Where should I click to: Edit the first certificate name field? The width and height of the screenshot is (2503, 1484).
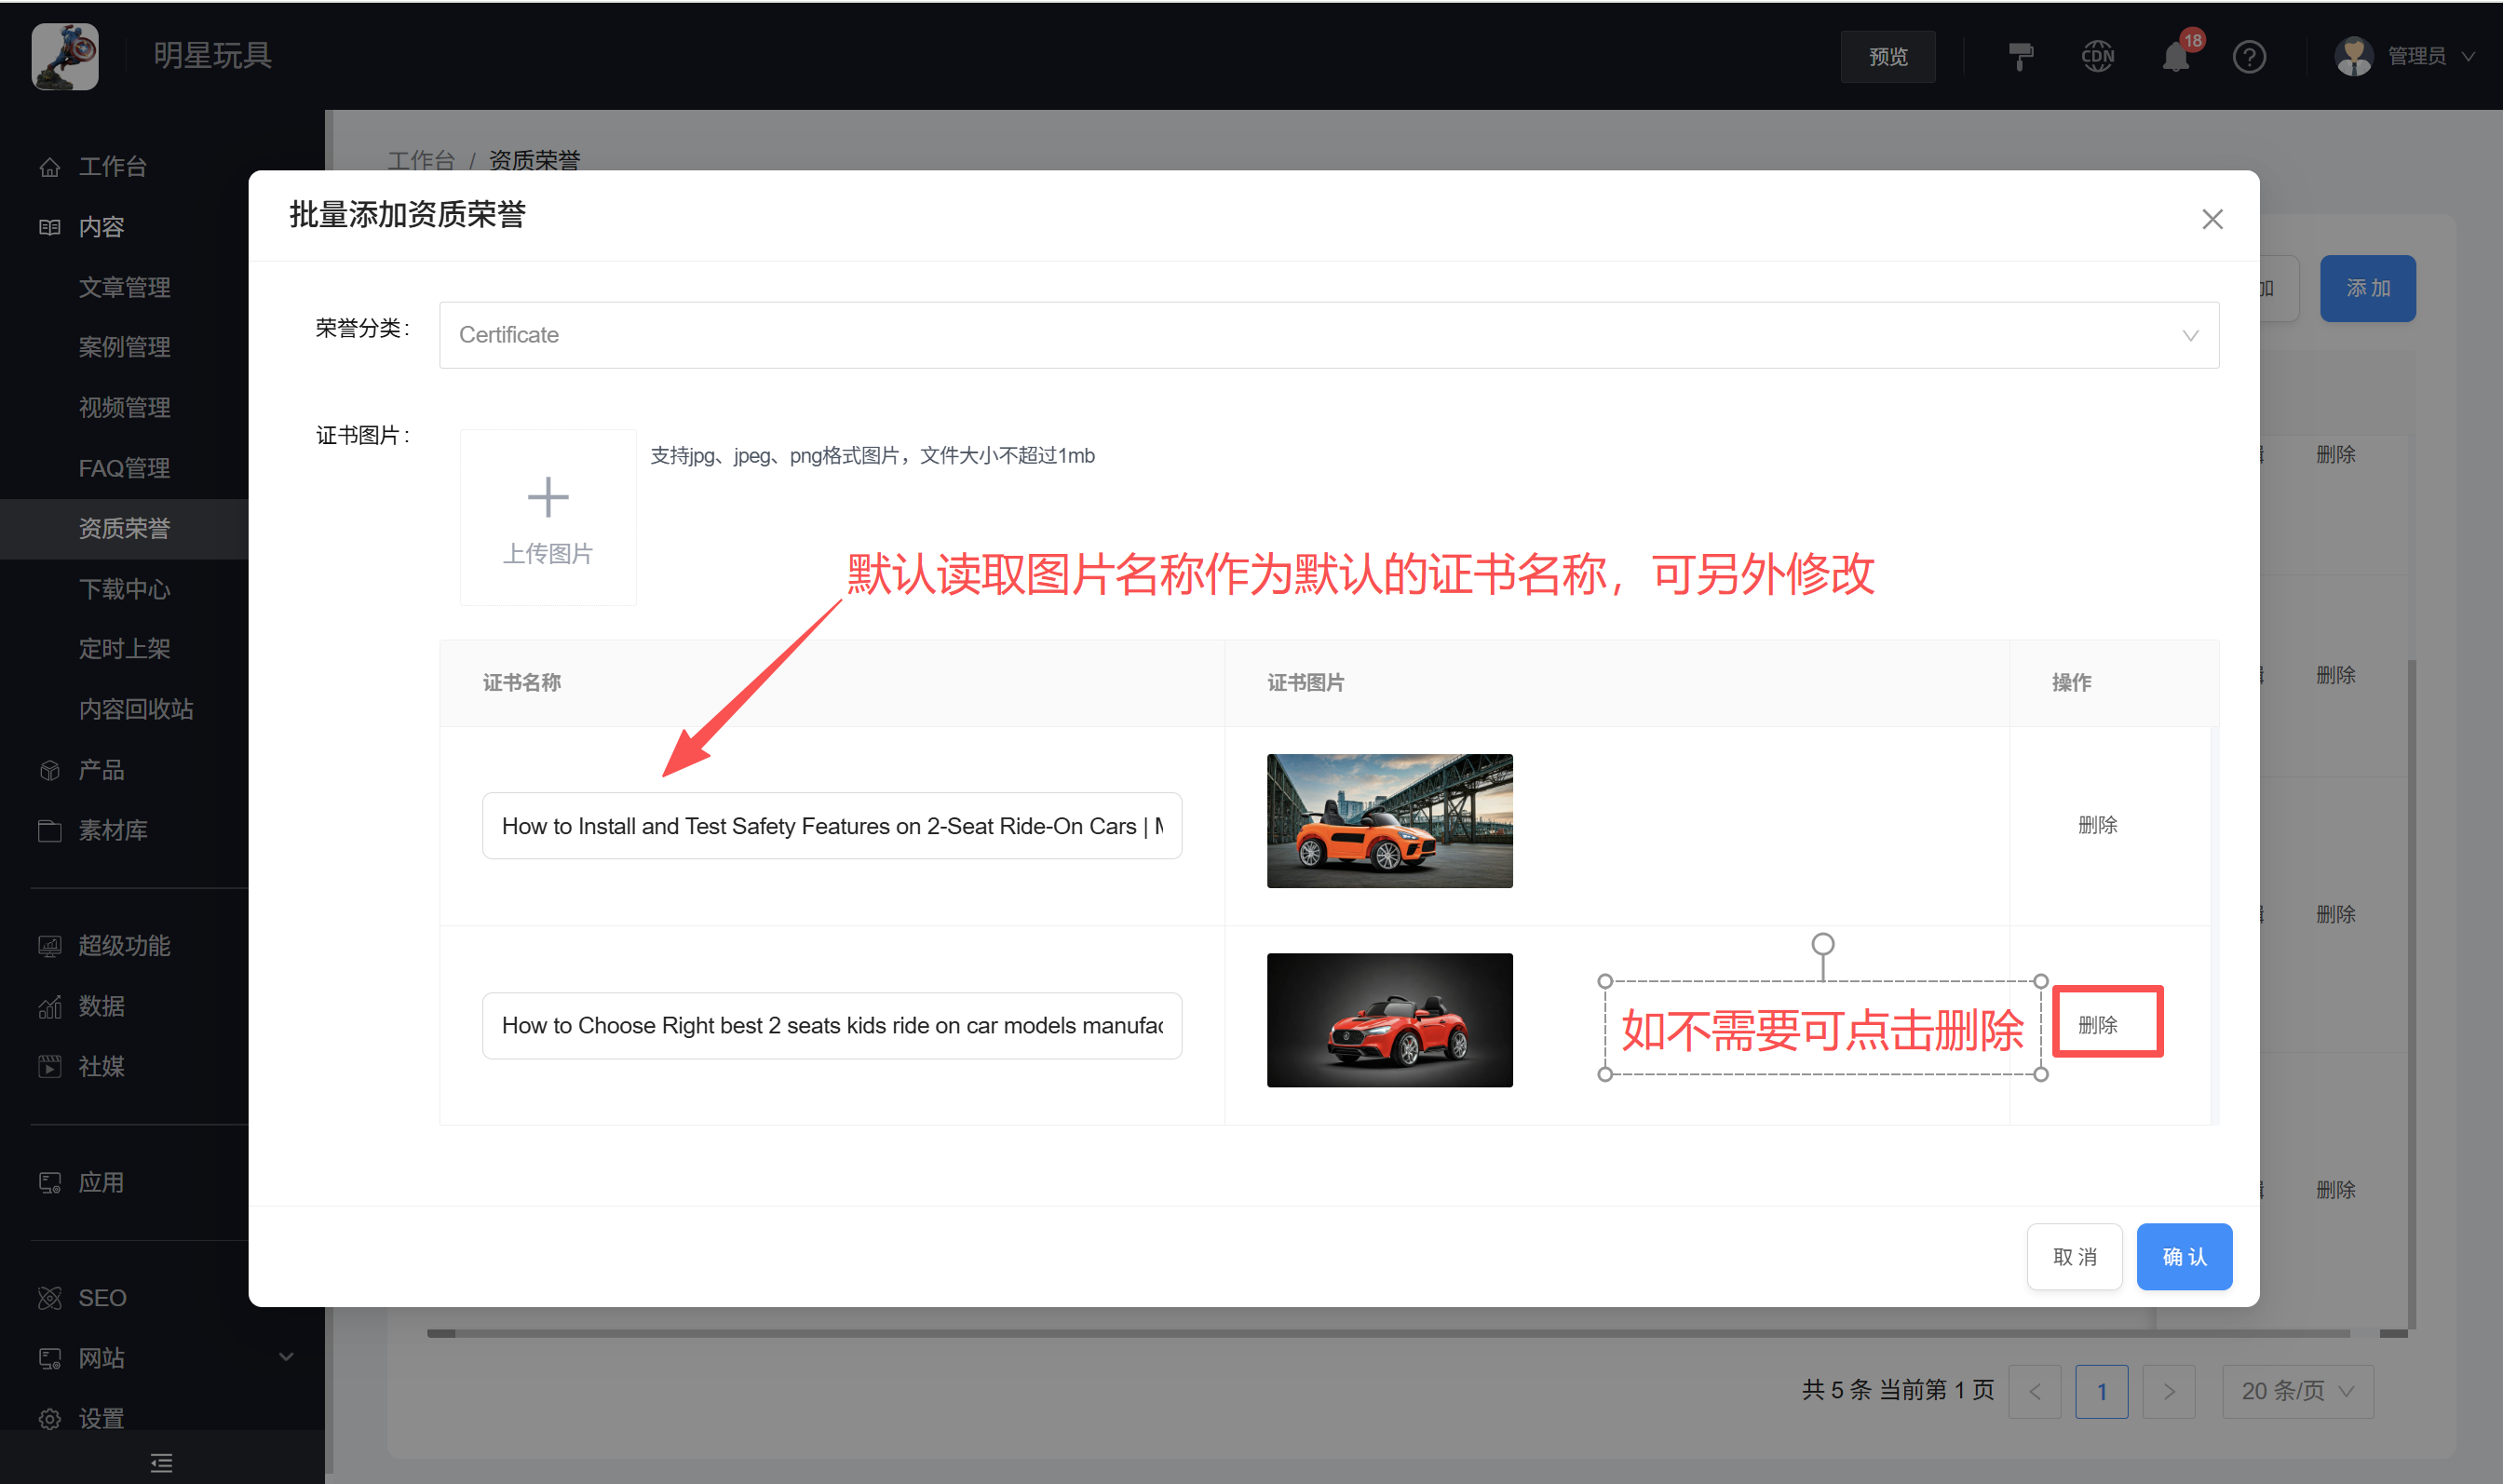coord(831,826)
